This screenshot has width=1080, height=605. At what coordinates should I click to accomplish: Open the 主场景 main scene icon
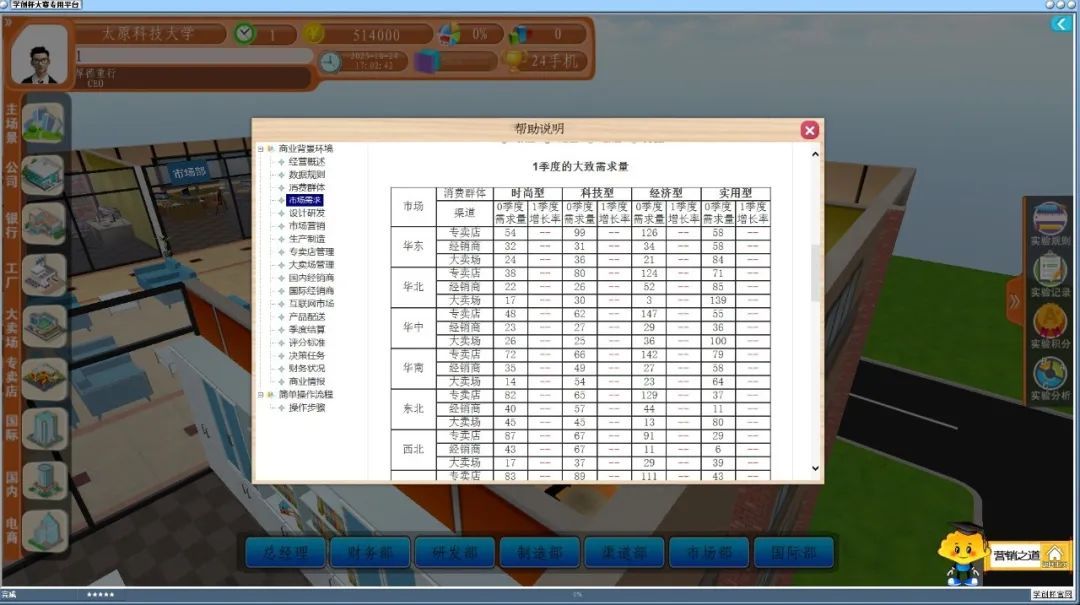44,122
